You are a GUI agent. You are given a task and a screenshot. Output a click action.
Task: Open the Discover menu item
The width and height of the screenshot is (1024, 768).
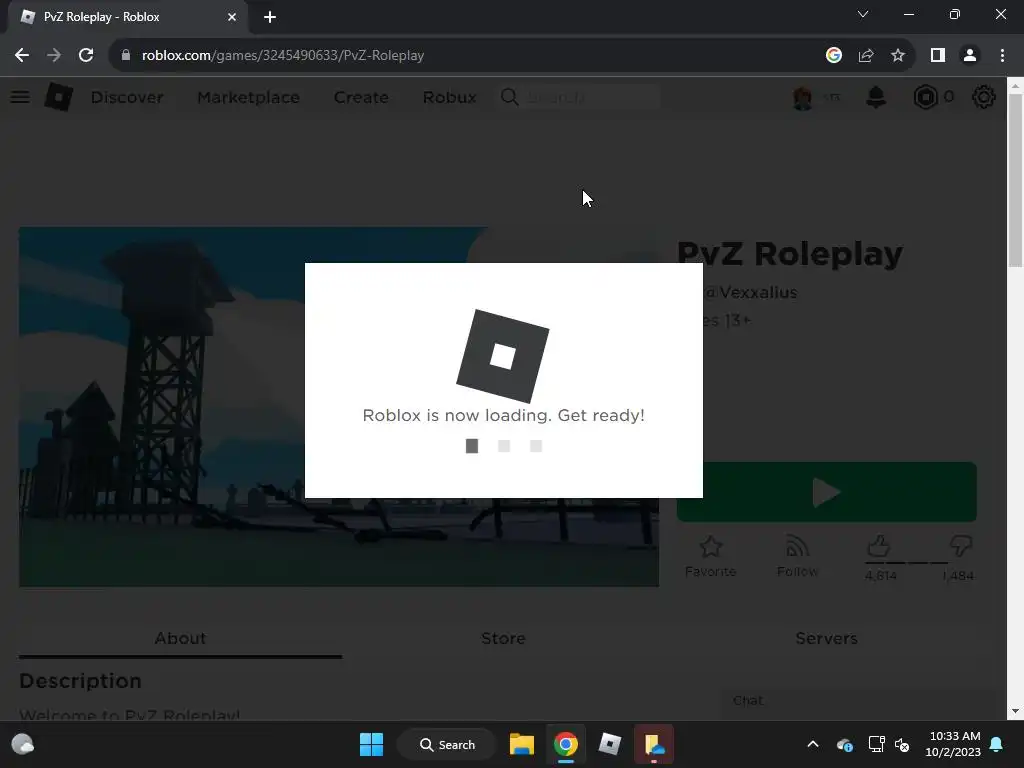[127, 97]
